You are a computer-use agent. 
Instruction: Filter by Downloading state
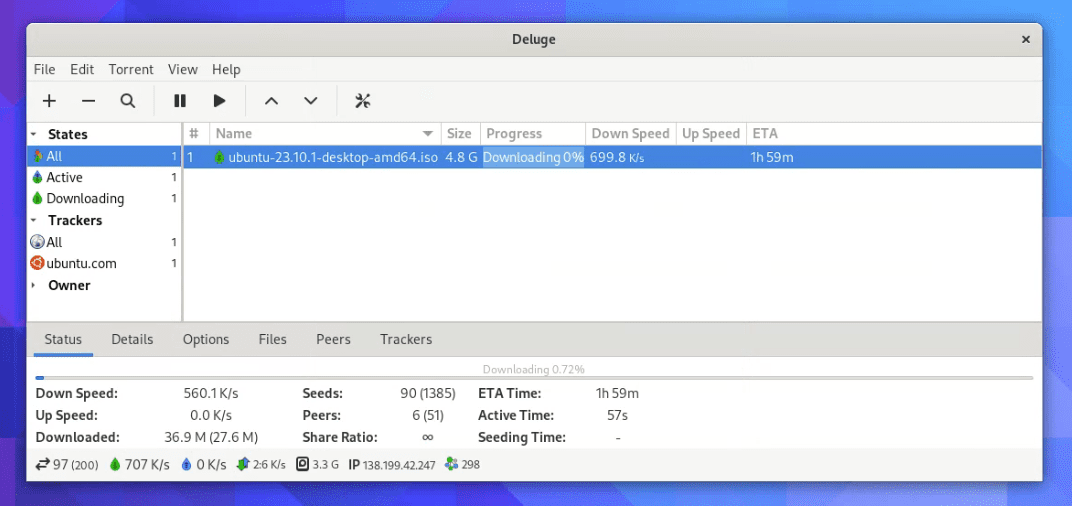click(104, 199)
